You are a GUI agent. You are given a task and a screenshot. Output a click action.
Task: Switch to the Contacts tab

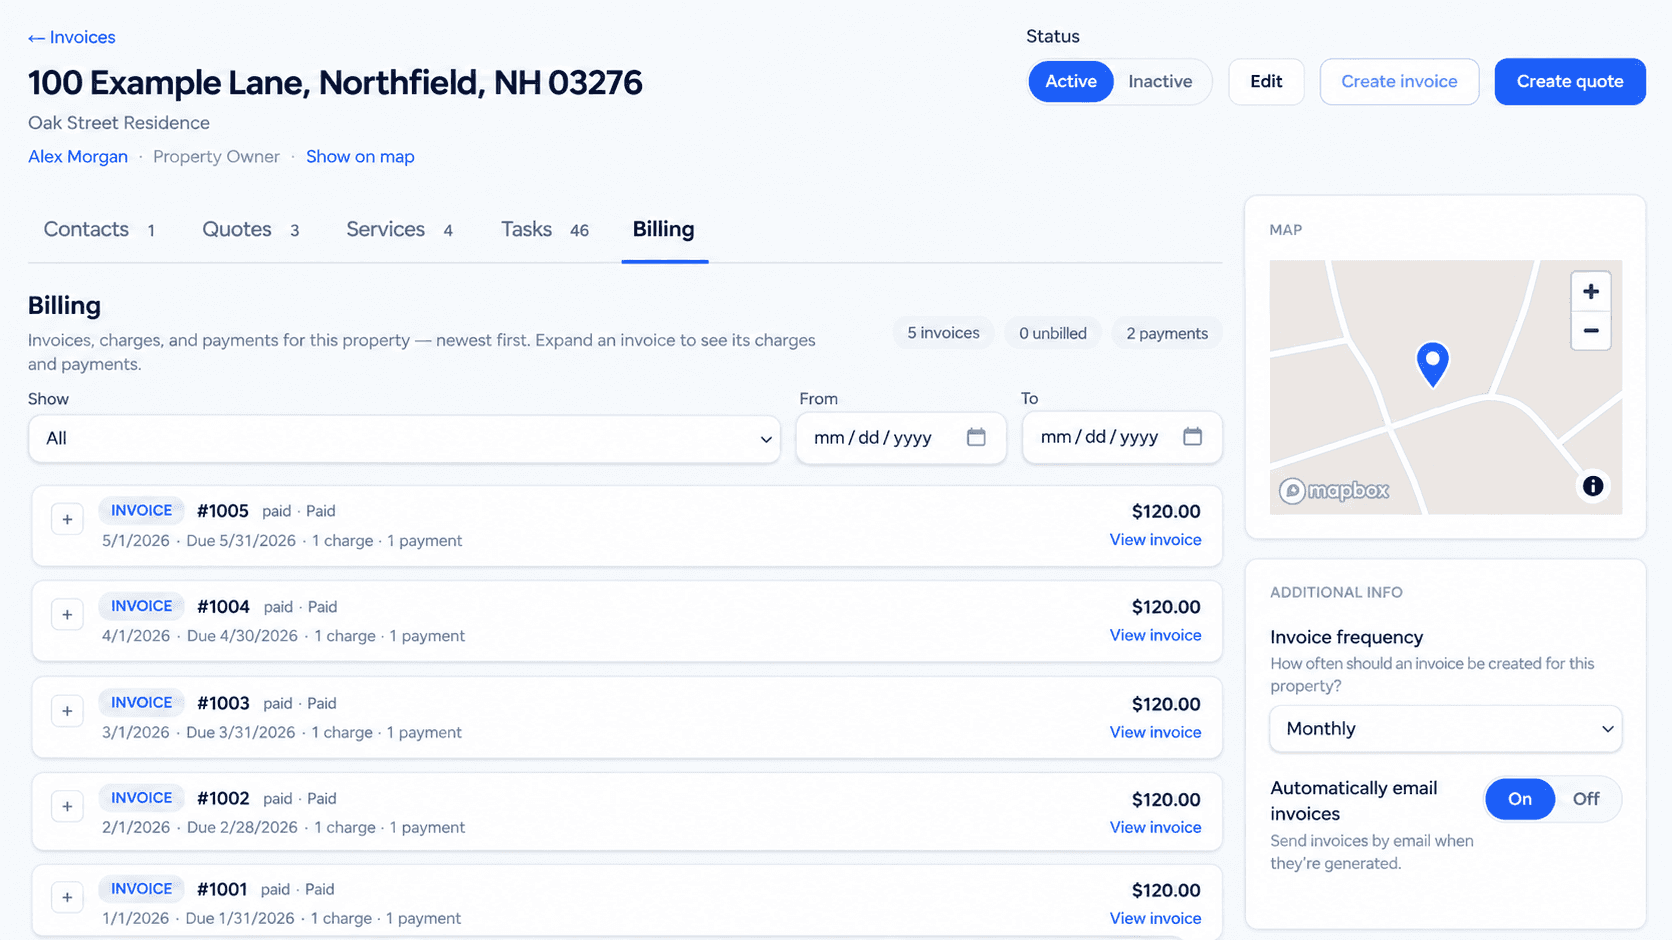99,230
